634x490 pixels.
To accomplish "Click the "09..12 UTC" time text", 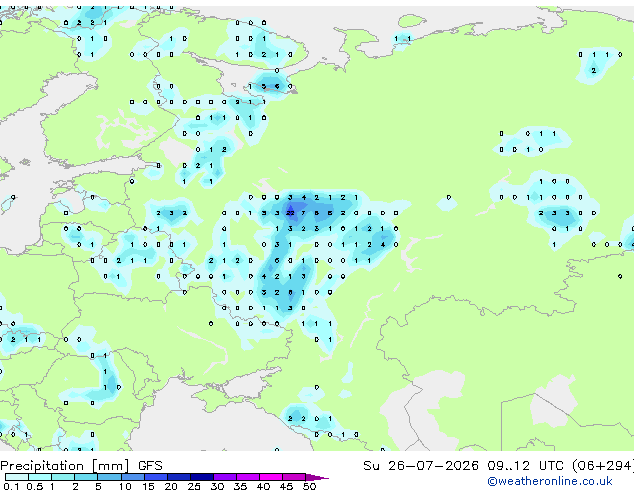I will 525,466.
